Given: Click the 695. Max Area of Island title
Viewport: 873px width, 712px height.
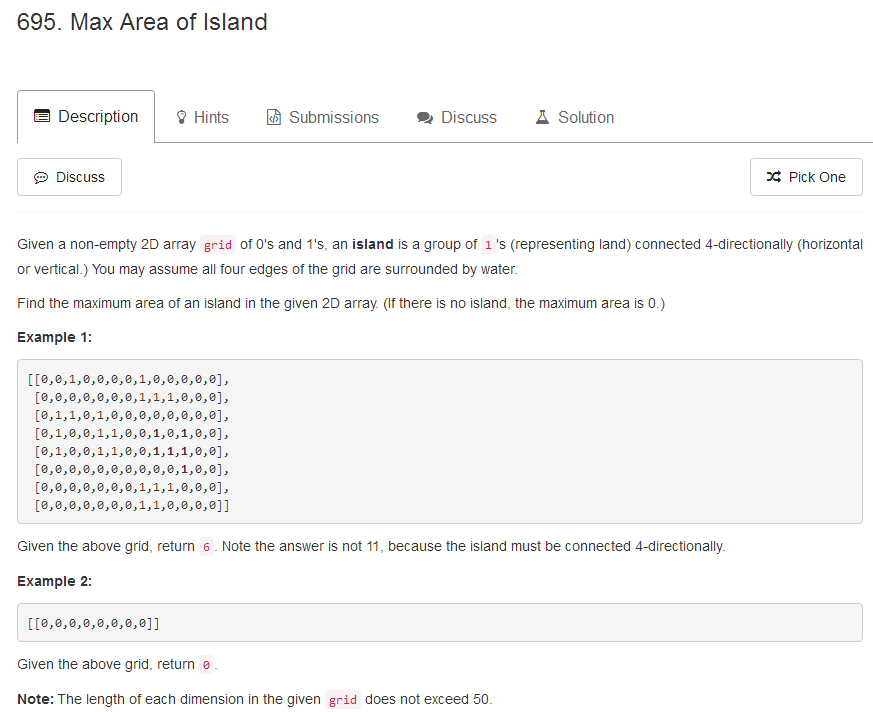Looking at the screenshot, I should pos(142,22).
